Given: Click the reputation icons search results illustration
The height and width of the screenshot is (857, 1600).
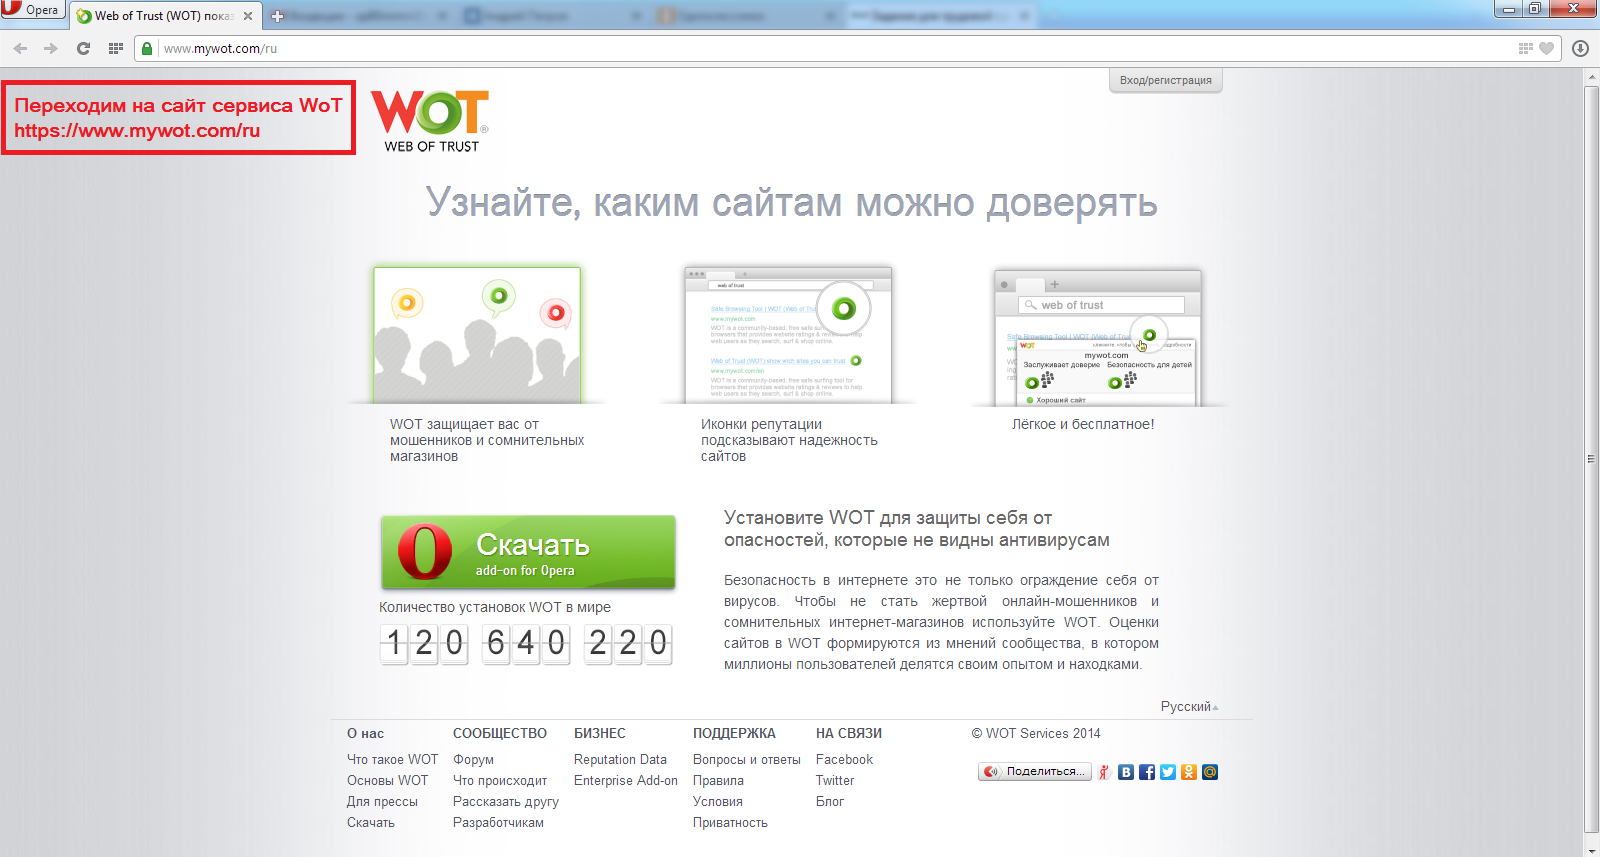Looking at the screenshot, I should pyautogui.click(x=788, y=335).
